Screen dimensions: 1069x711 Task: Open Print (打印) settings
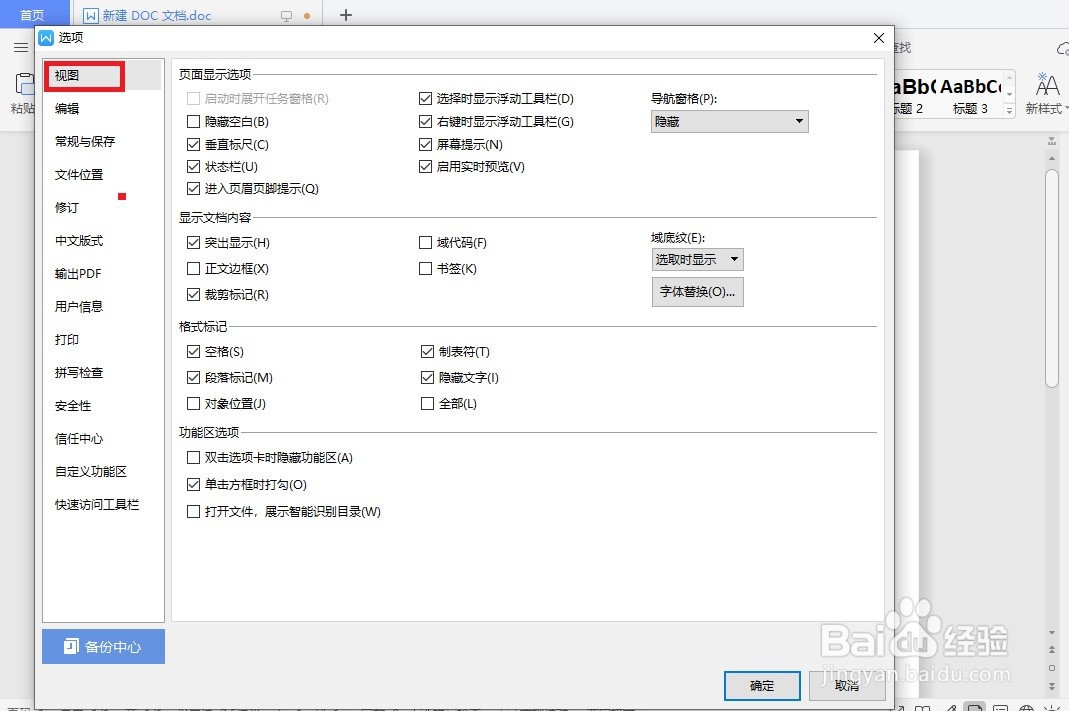[x=67, y=339]
